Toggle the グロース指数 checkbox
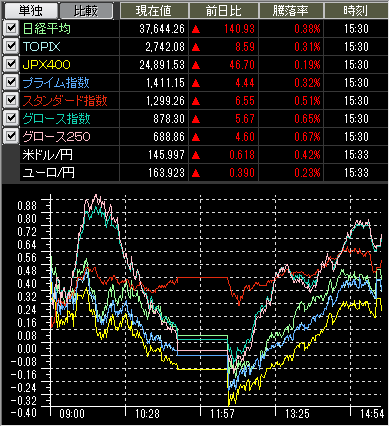Screen dimensions: 390x427 pos(11,118)
